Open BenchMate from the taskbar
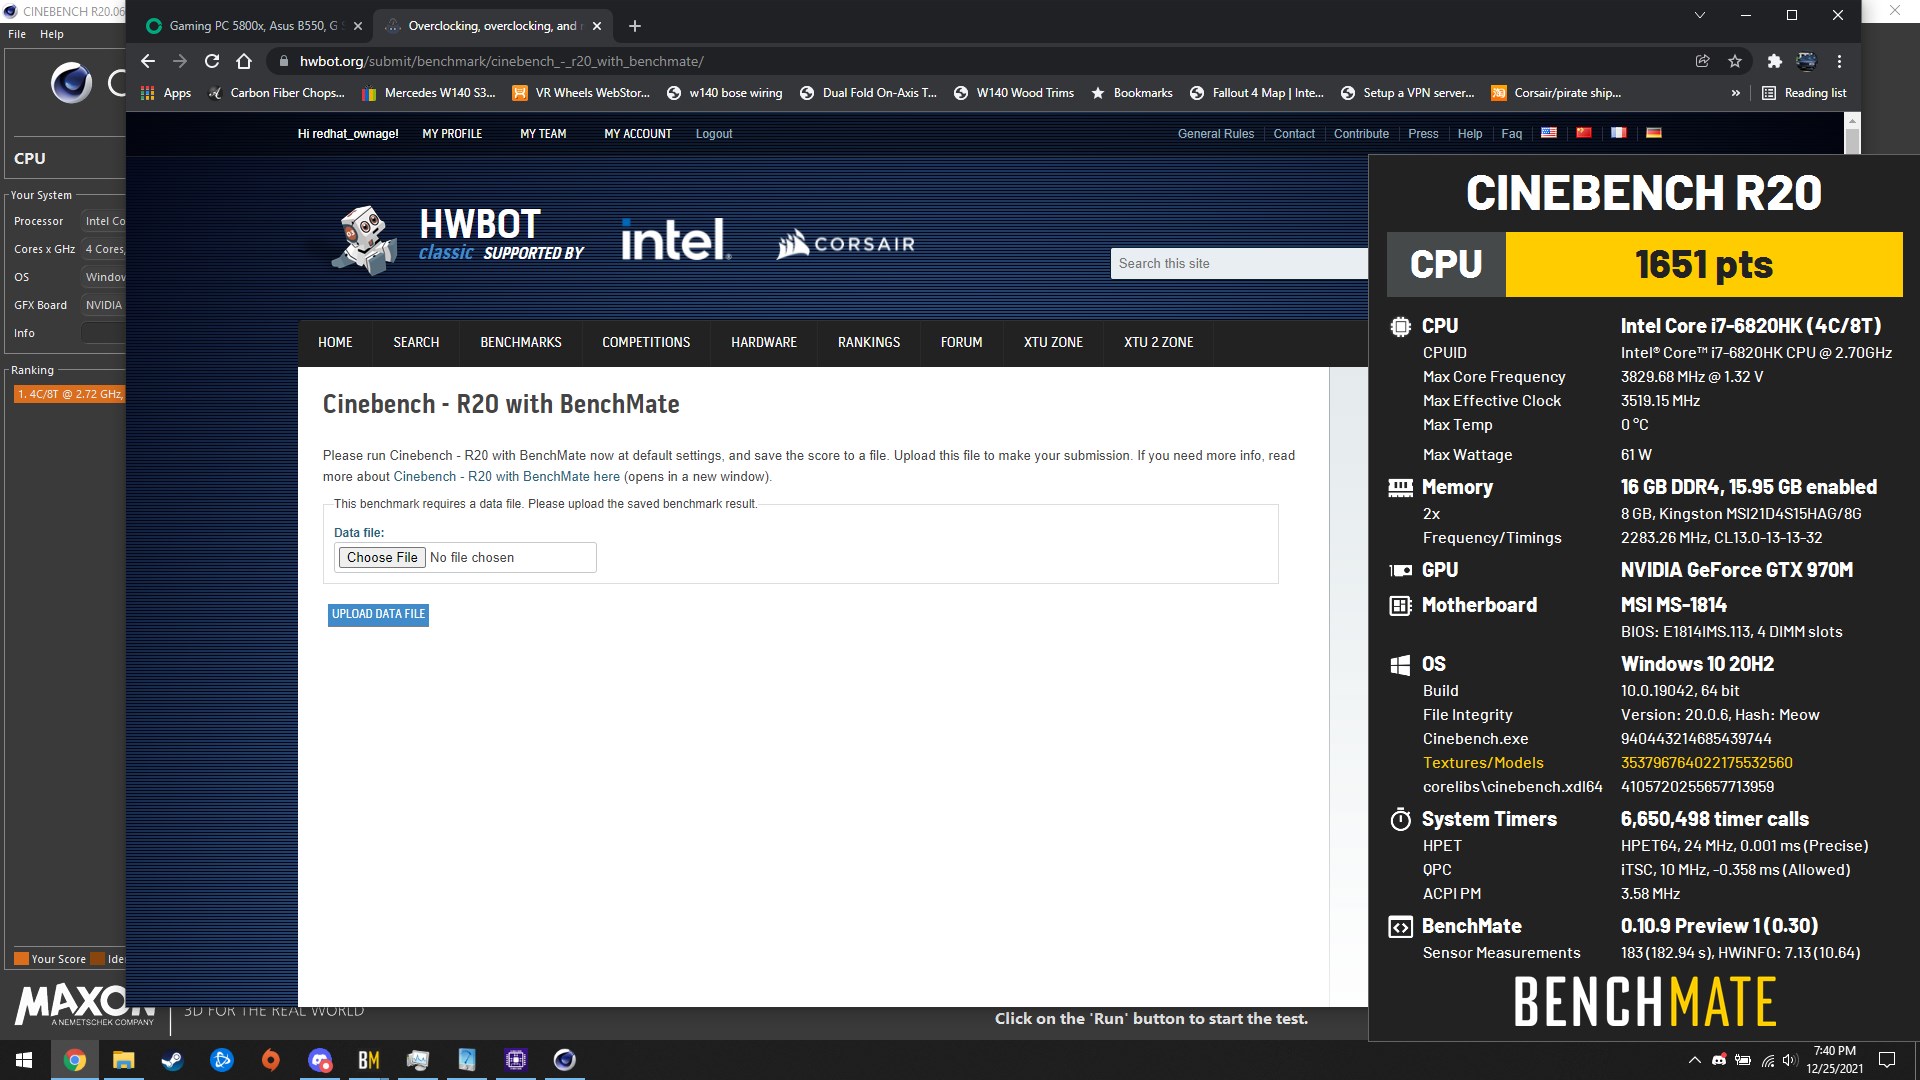This screenshot has width=1920, height=1080. (368, 1060)
